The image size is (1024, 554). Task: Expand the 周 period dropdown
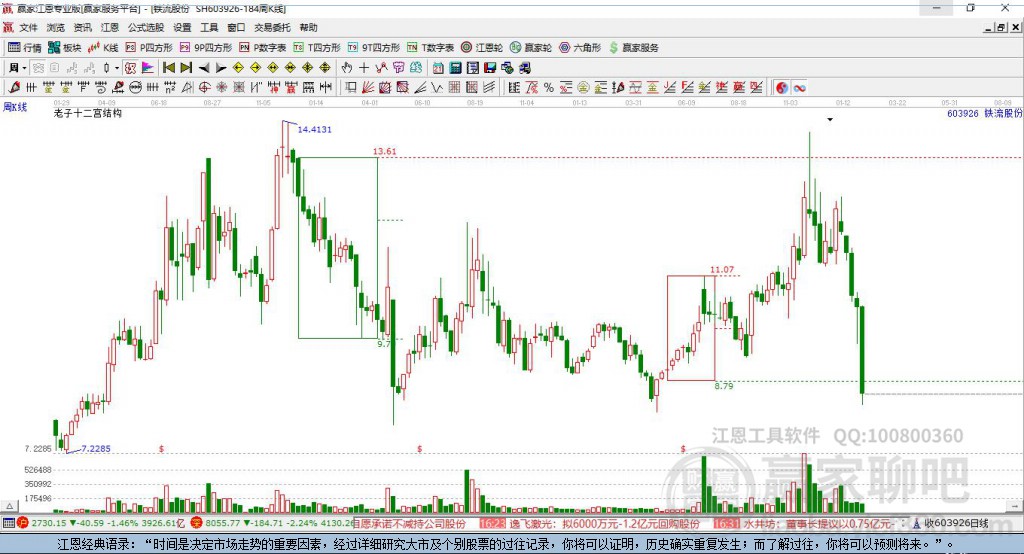(x=24, y=68)
